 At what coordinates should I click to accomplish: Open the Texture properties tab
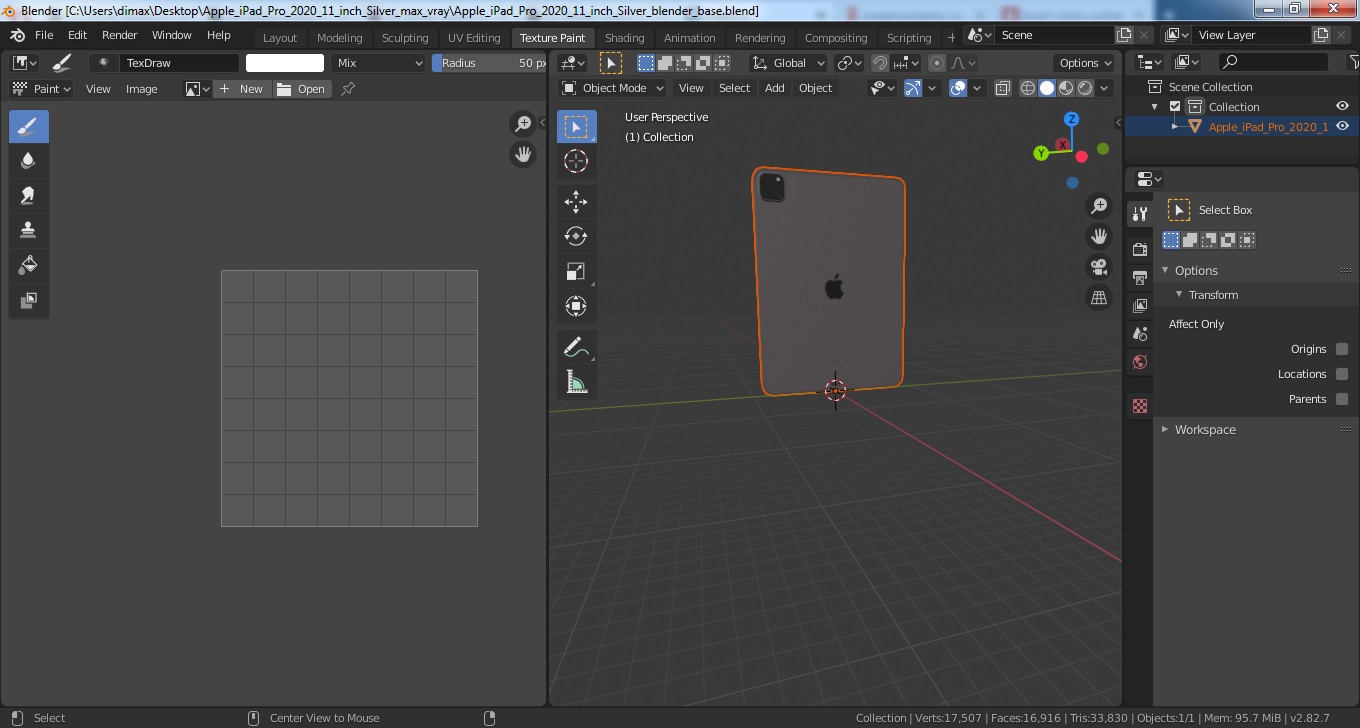(1139, 406)
